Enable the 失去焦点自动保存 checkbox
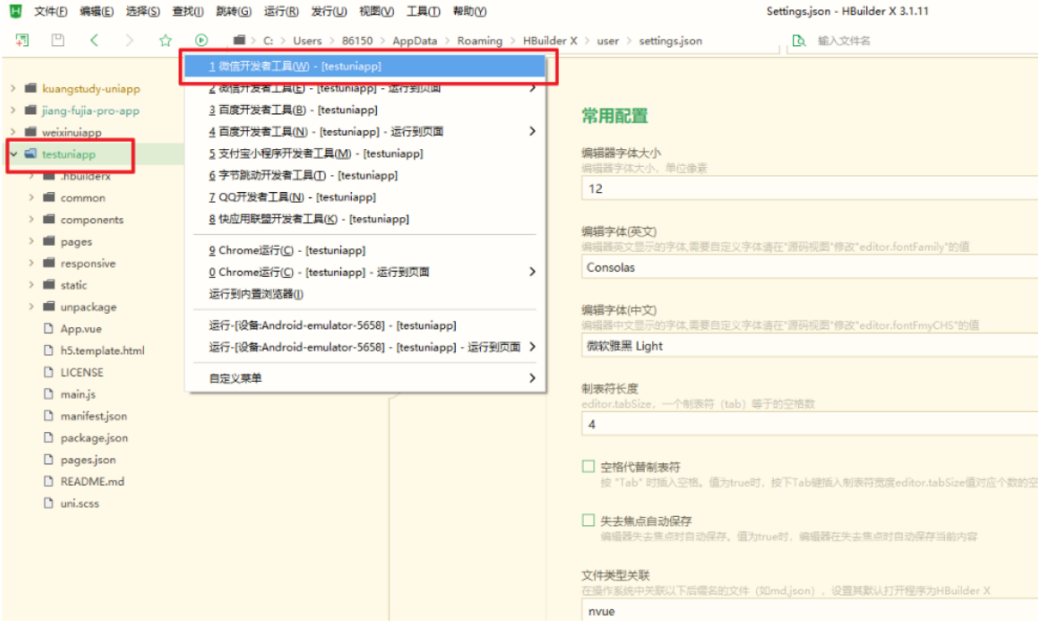Screen dimensions: 1038x621 pos(588,520)
